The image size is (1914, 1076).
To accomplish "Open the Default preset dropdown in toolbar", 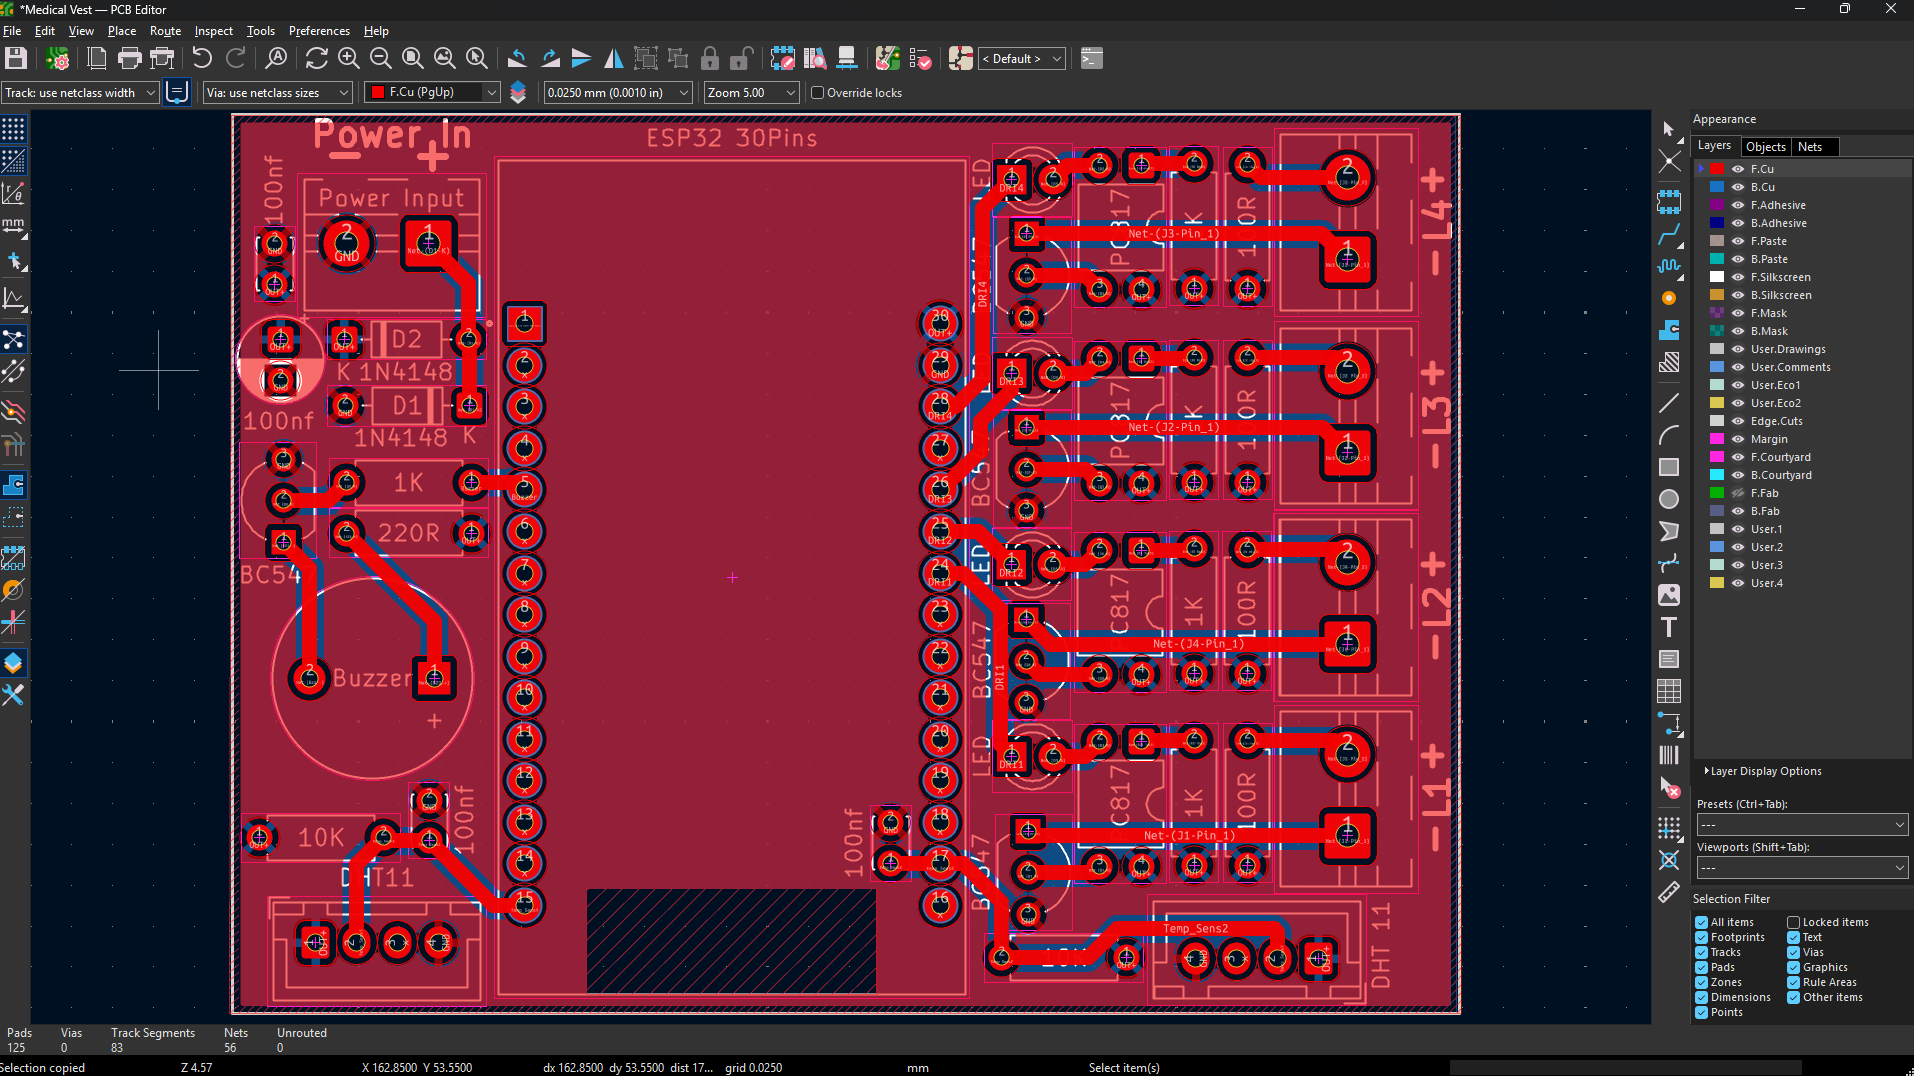I will [x=1021, y=59].
